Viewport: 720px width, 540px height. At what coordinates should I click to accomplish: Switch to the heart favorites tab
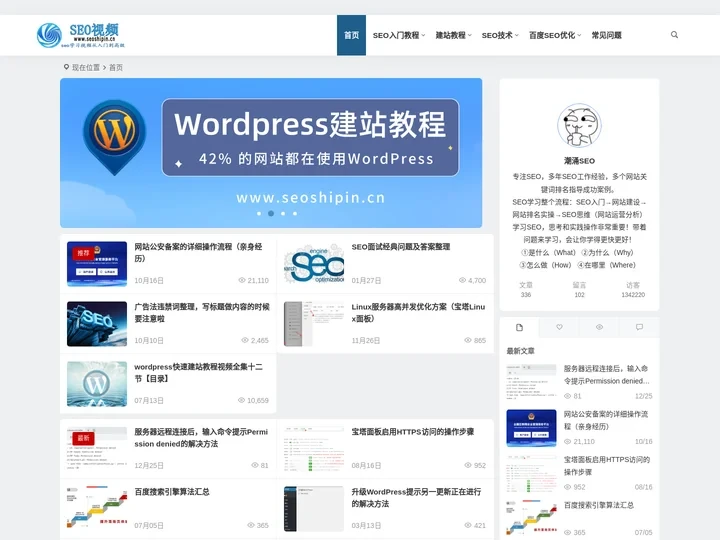point(559,327)
